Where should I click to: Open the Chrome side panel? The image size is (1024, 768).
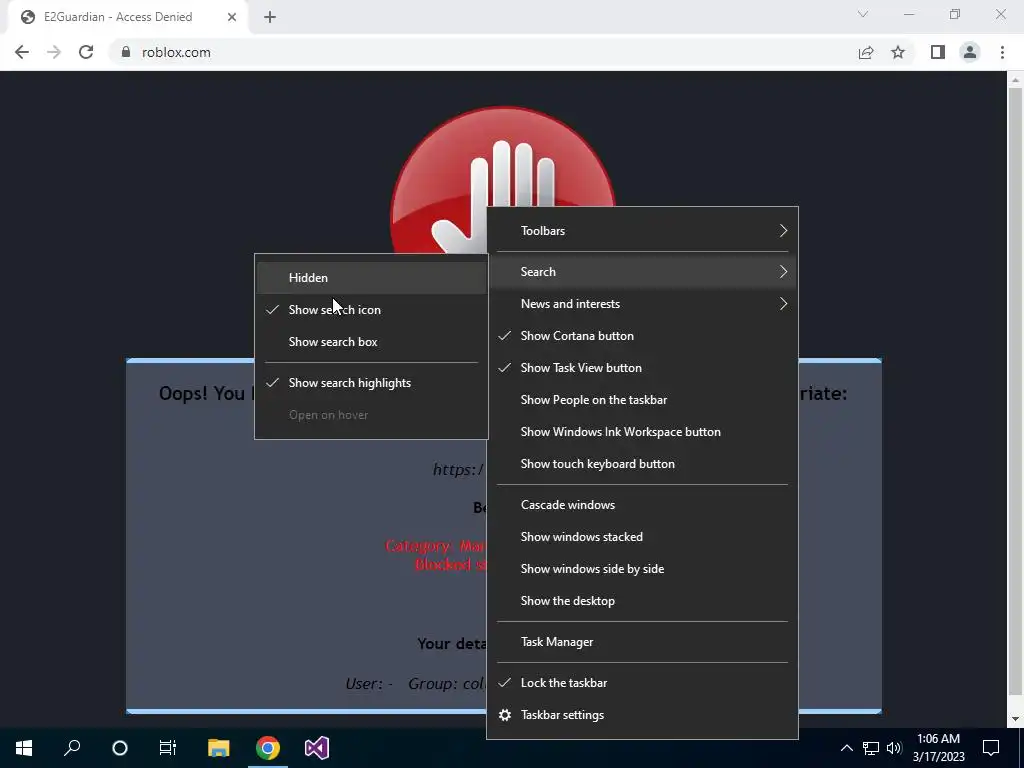point(938,52)
